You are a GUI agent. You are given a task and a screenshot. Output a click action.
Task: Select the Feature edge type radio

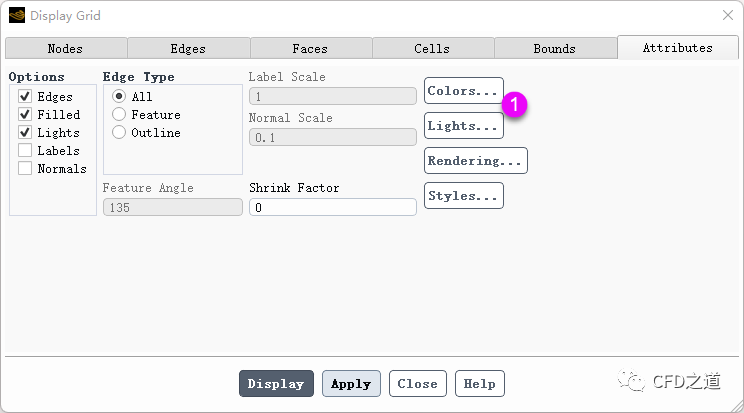[x=119, y=115]
